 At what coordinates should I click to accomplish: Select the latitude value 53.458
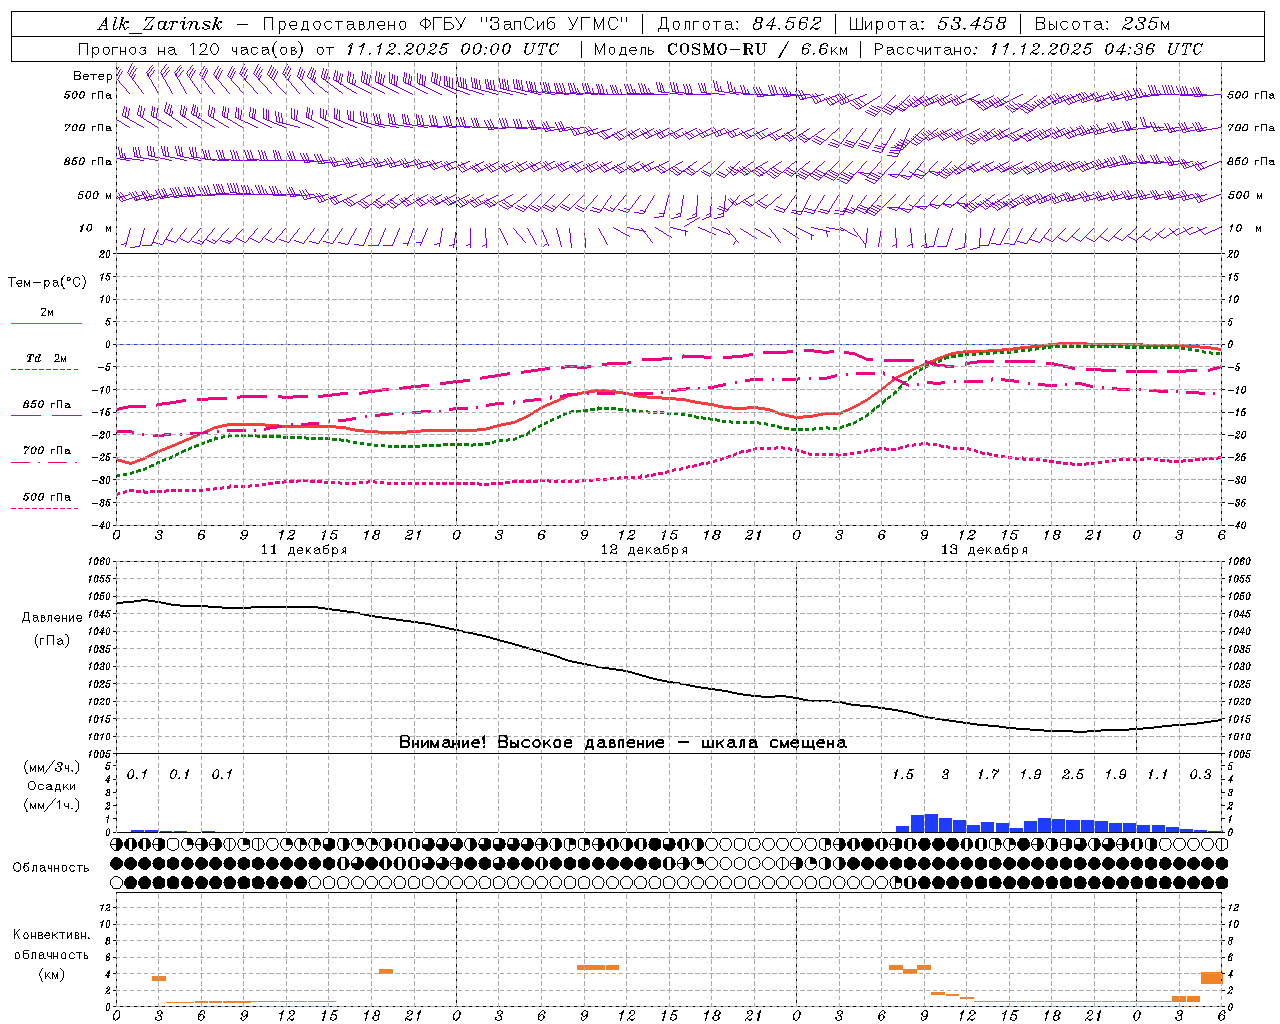(972, 24)
